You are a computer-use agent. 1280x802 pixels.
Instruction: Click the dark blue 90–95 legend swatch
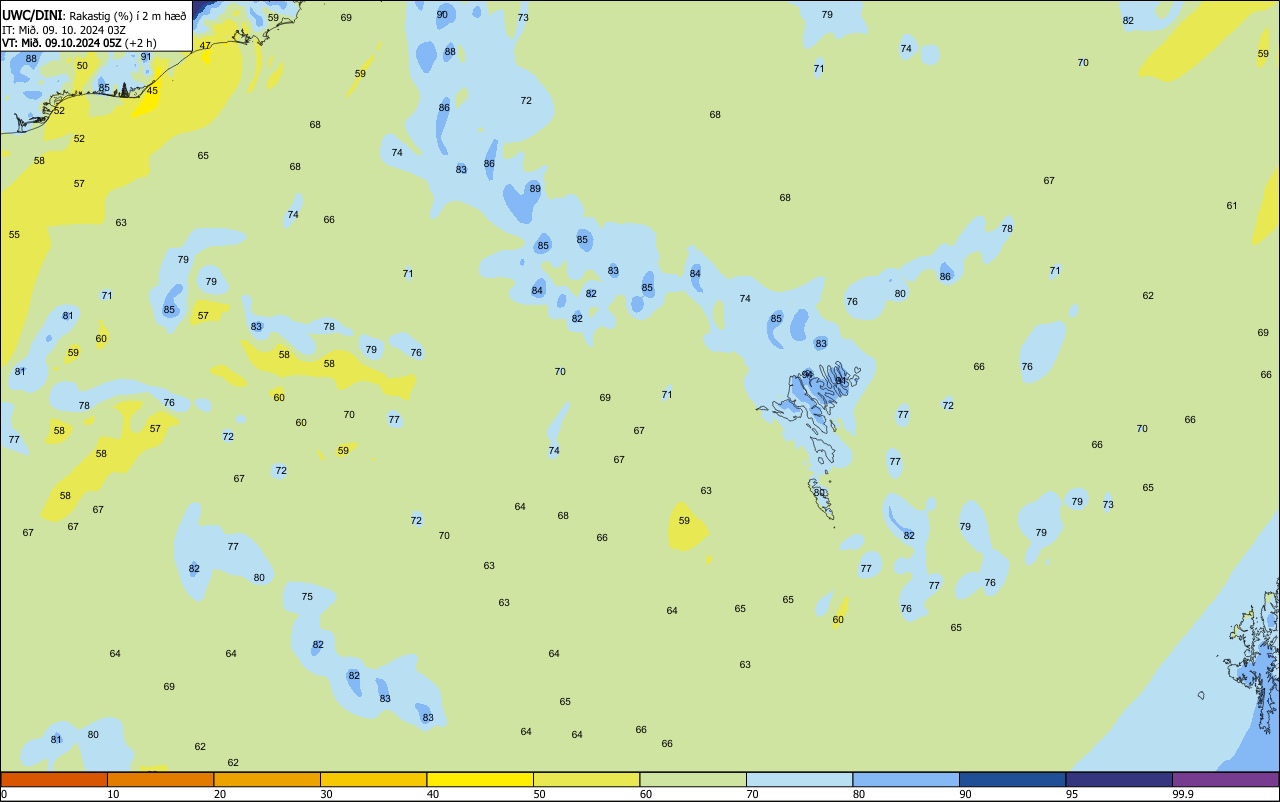click(1012, 779)
